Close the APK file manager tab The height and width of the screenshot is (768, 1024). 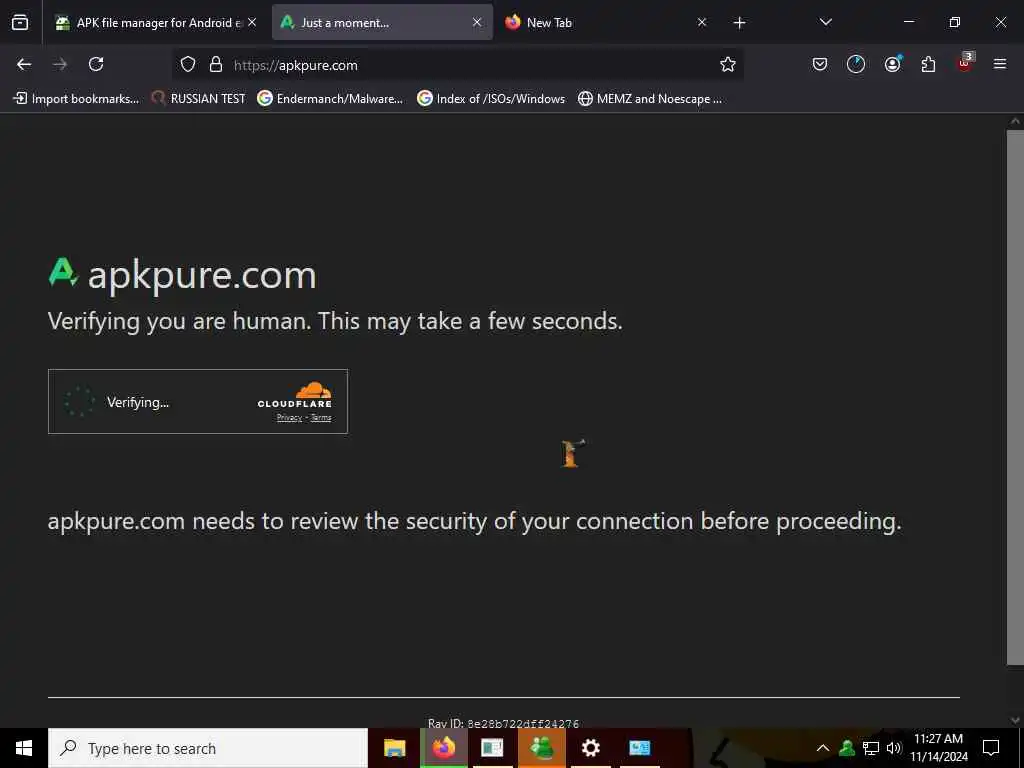point(252,22)
